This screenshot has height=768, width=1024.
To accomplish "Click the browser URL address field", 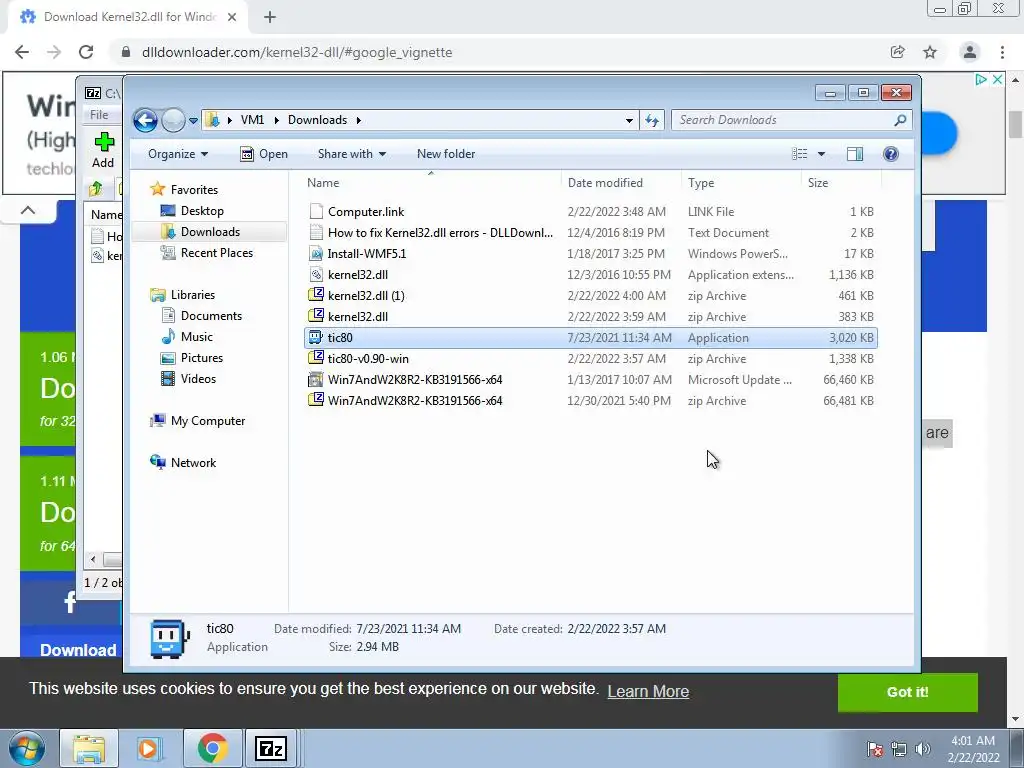I will click(496, 52).
